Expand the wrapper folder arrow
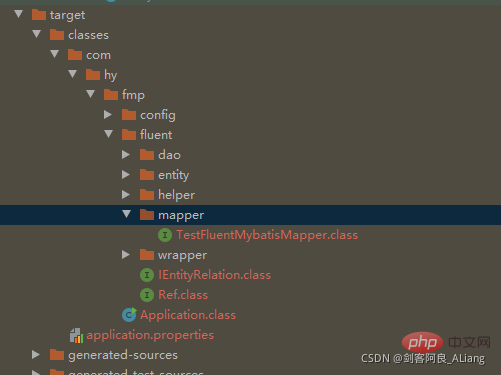 coord(126,255)
